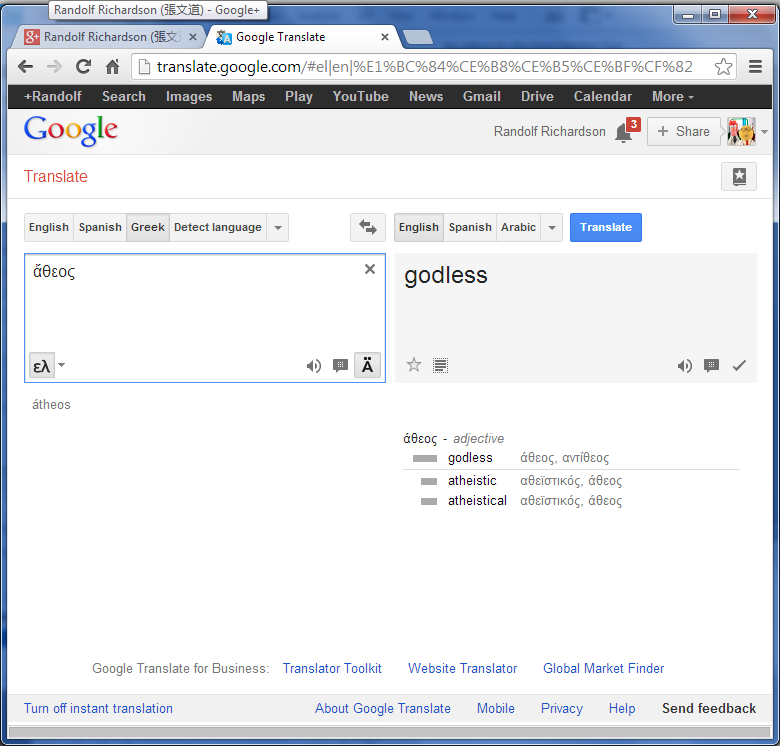This screenshot has height=746, width=780.
Task: Open More menu in Google bar
Action: tap(672, 96)
